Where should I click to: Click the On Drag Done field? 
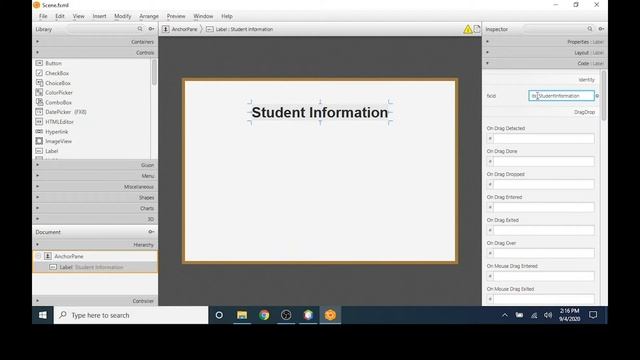pyautogui.click(x=544, y=161)
